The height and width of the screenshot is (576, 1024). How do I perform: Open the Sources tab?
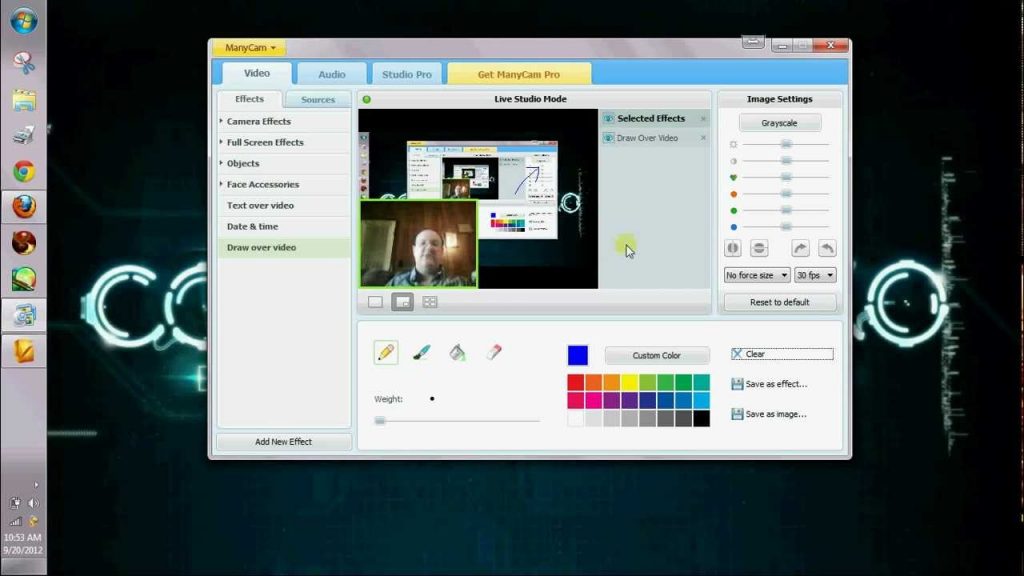318,100
